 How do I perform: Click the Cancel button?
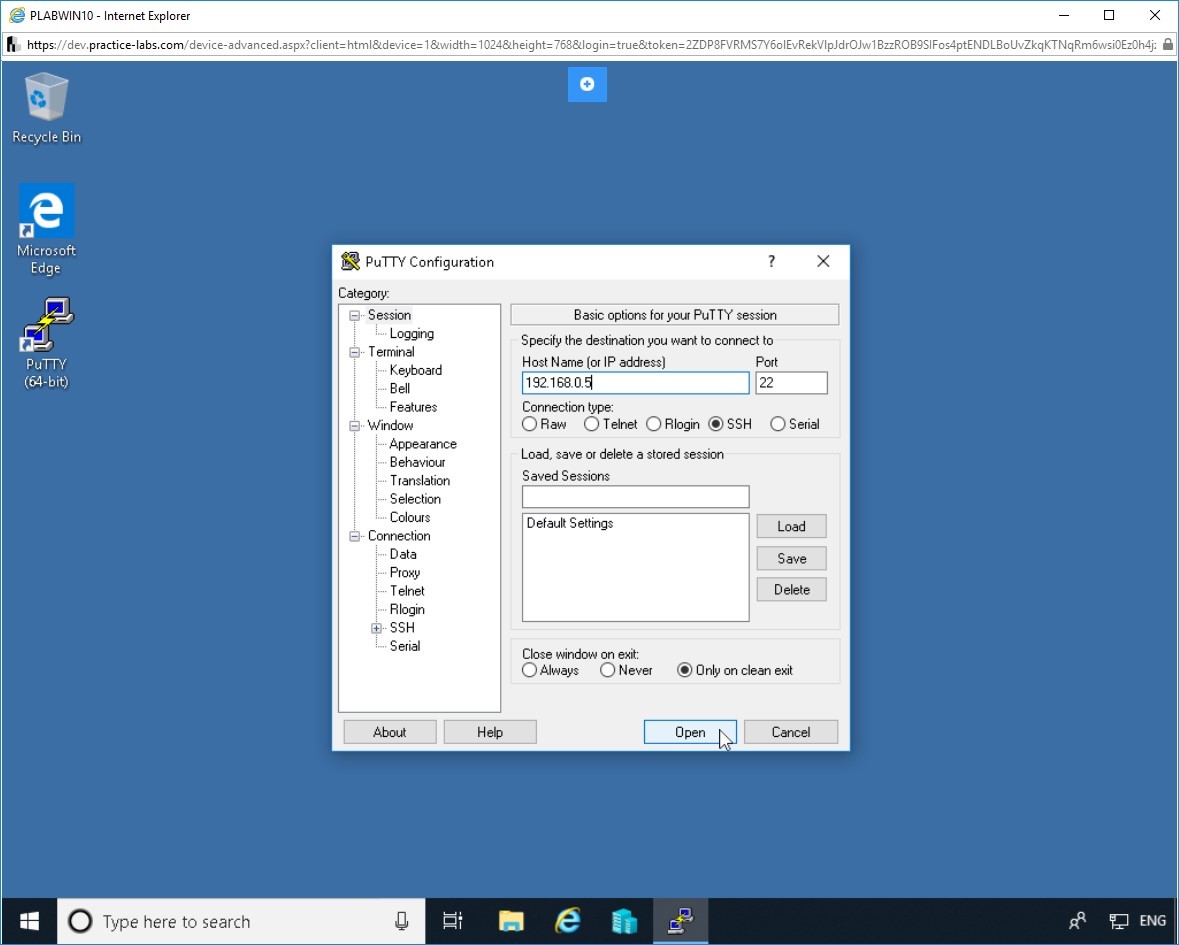pyautogui.click(x=790, y=732)
